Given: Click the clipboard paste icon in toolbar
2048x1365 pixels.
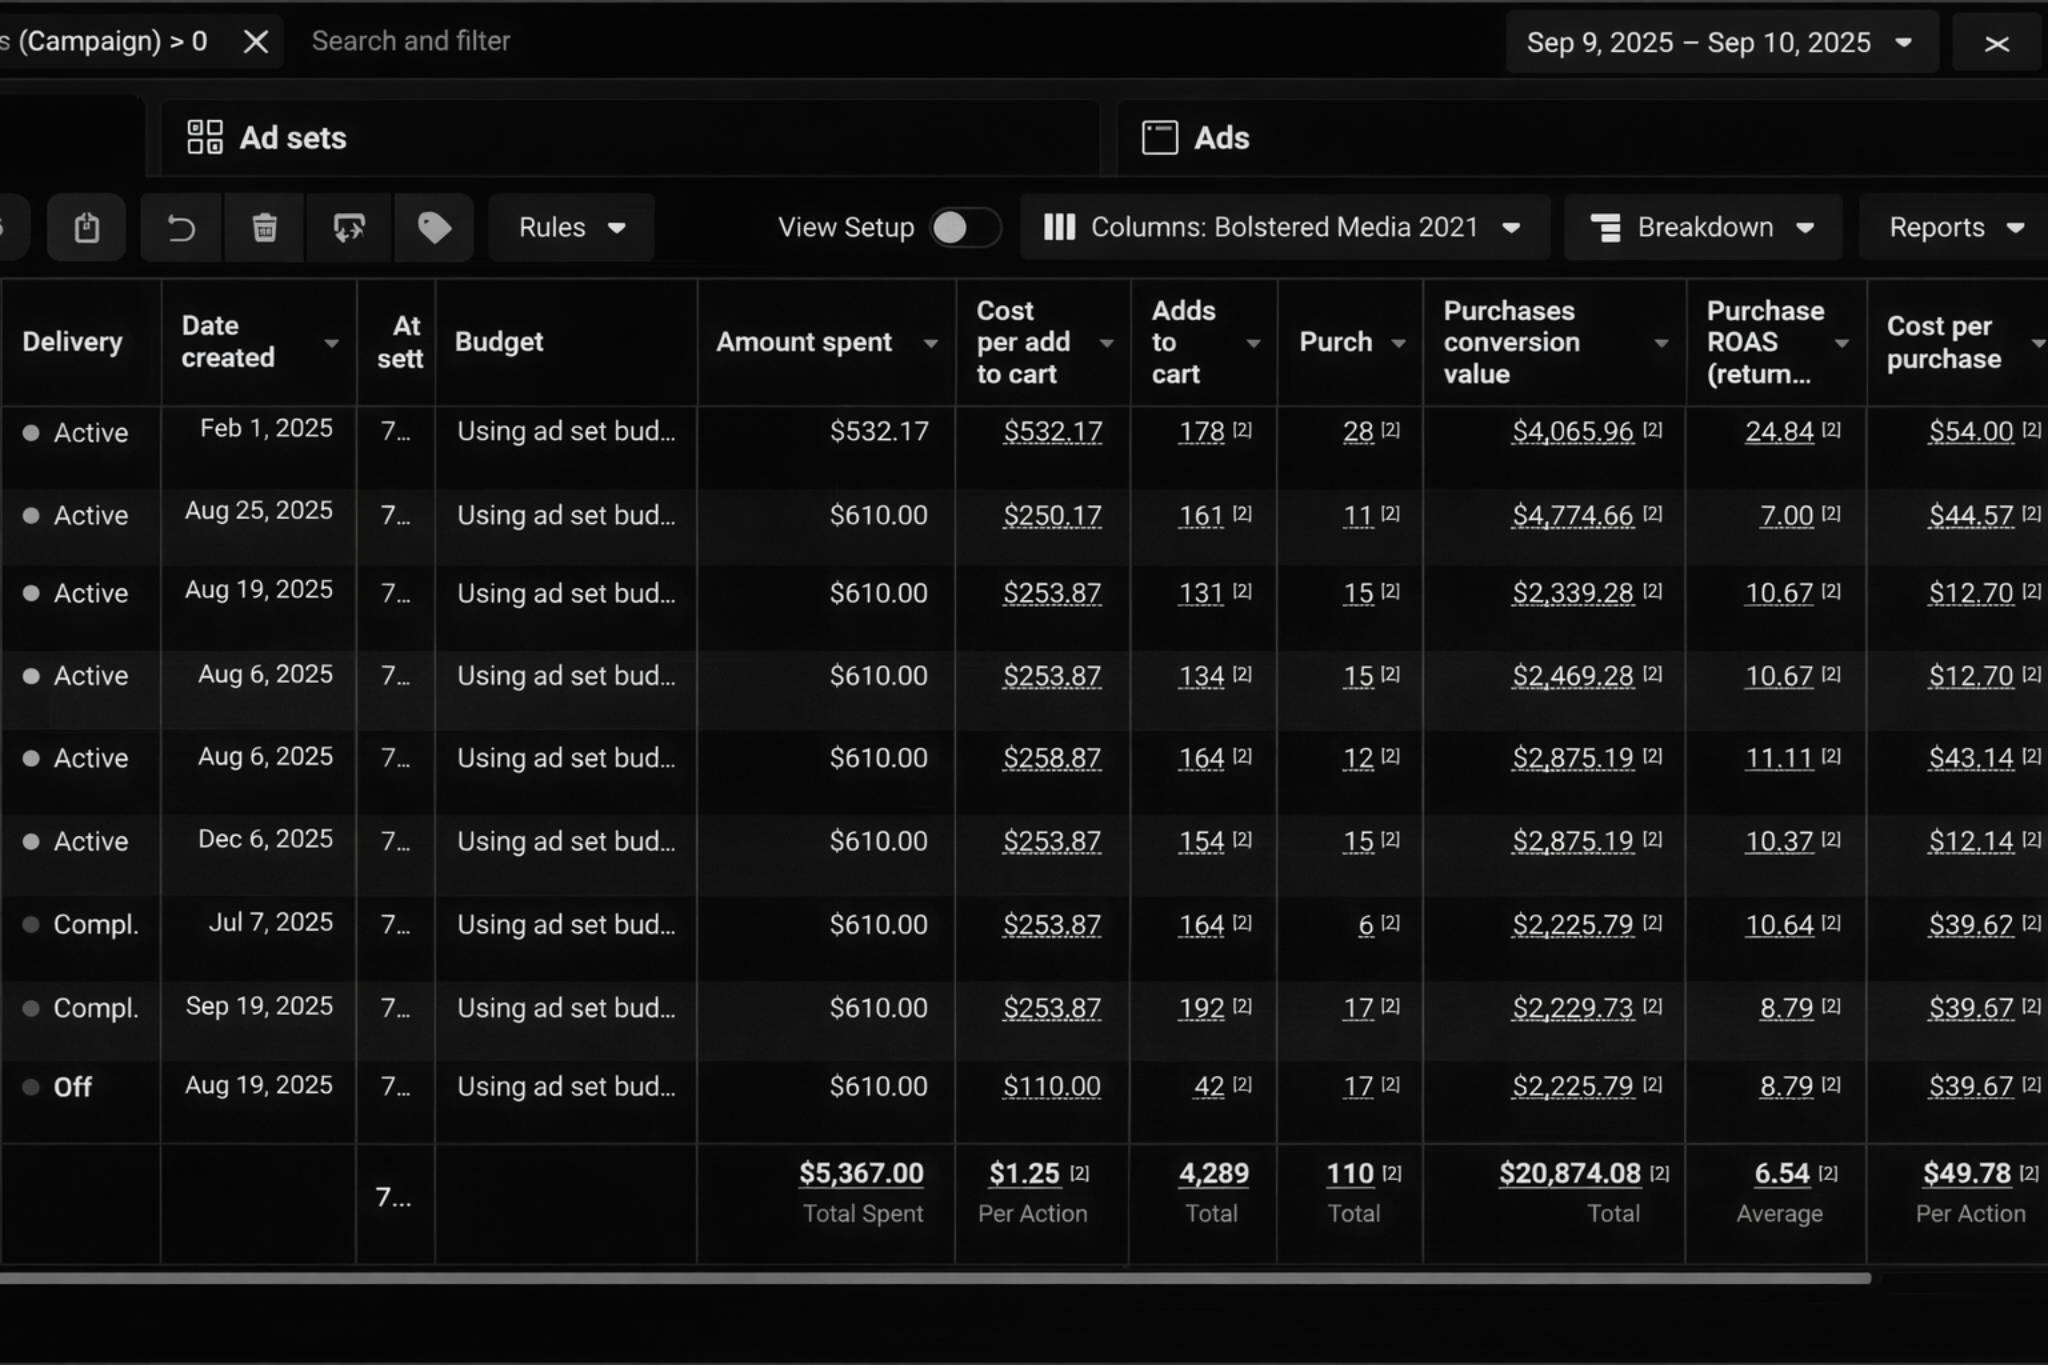Looking at the screenshot, I should (87, 228).
